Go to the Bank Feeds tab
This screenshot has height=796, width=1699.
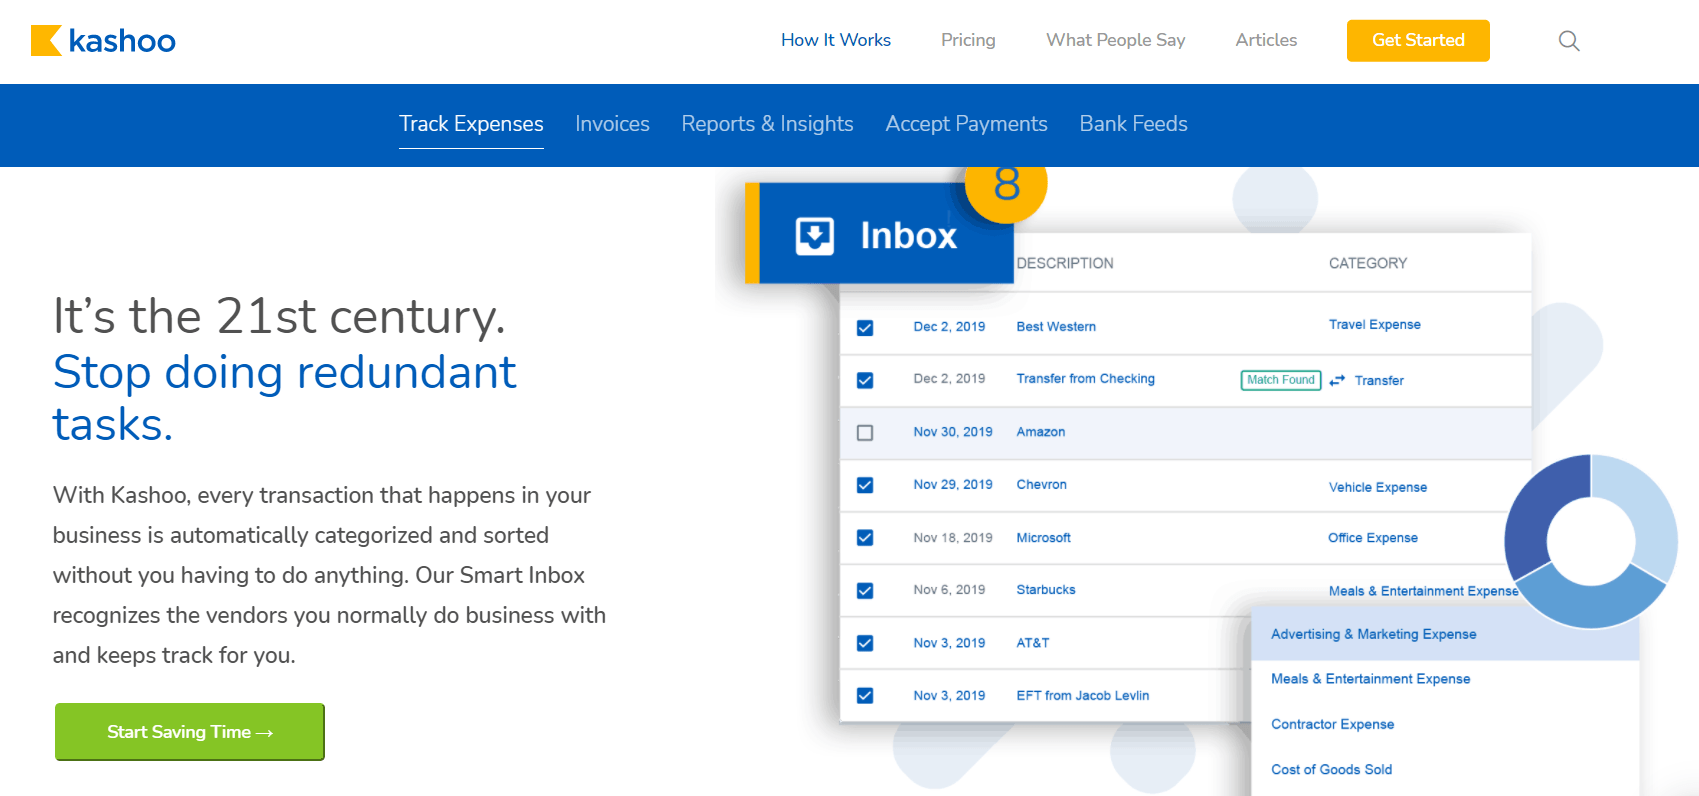(1133, 124)
